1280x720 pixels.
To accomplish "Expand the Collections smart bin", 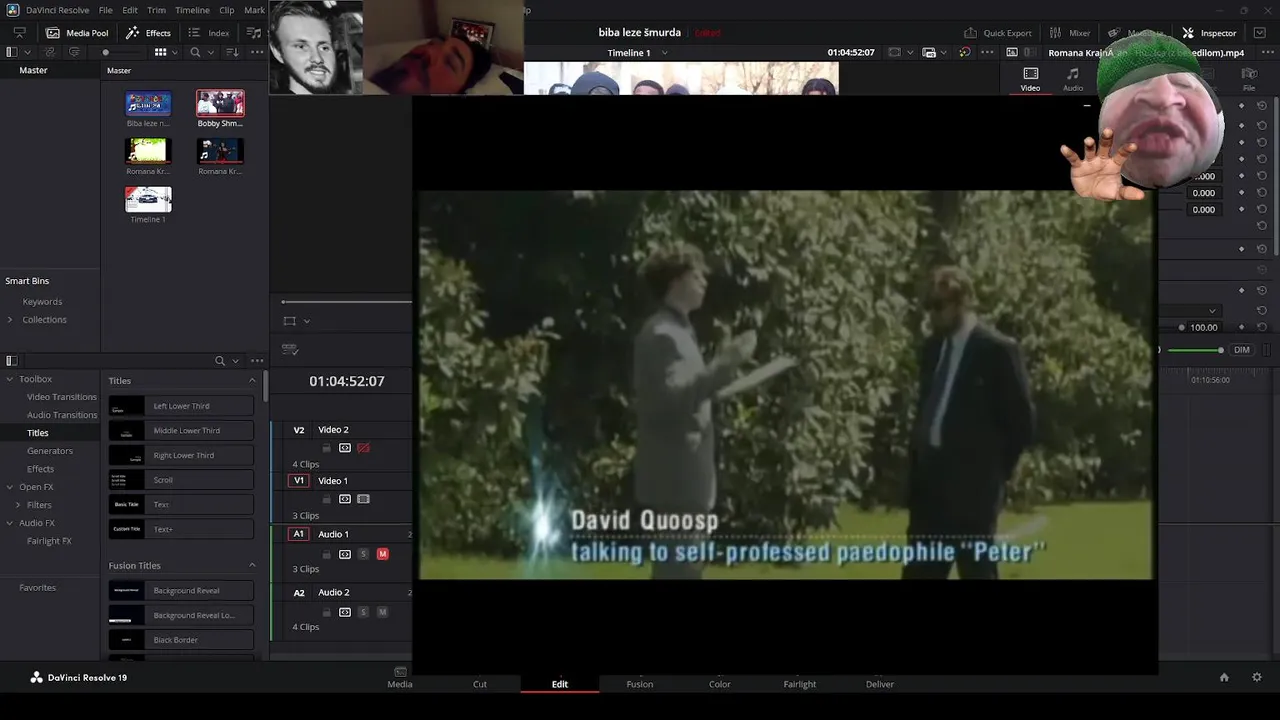I will pos(10,319).
